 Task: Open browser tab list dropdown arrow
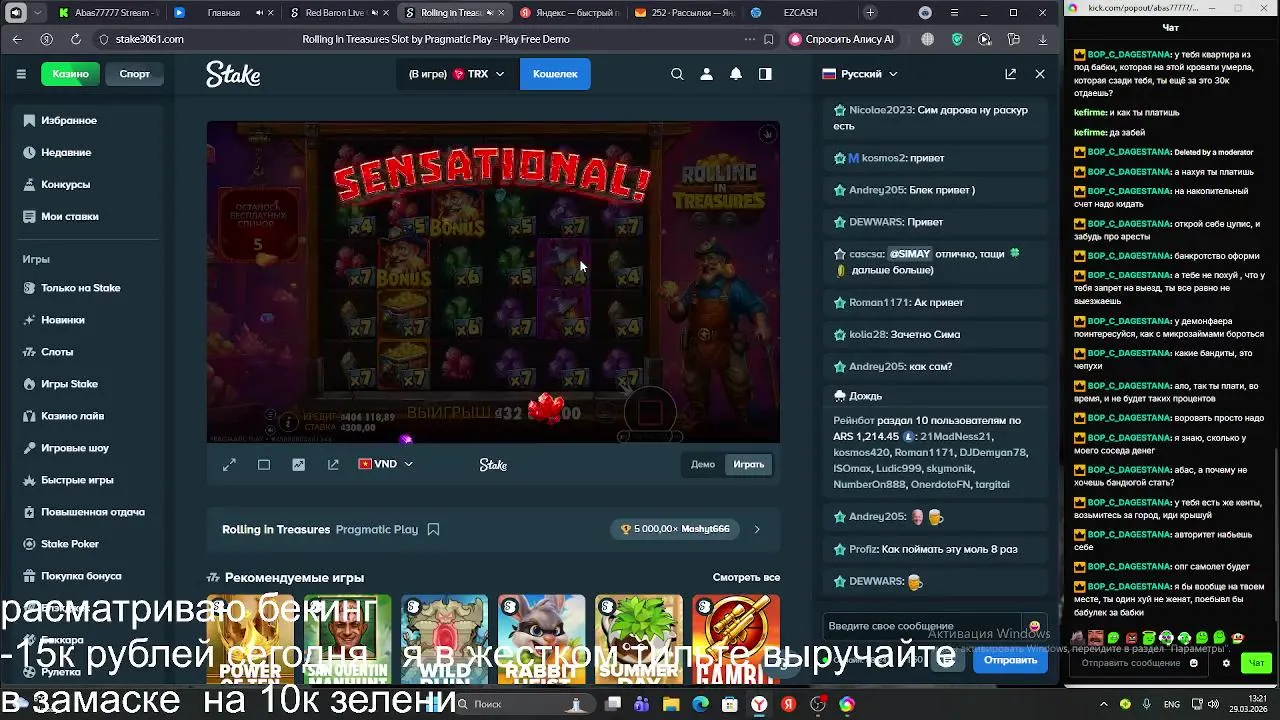tap(38, 13)
